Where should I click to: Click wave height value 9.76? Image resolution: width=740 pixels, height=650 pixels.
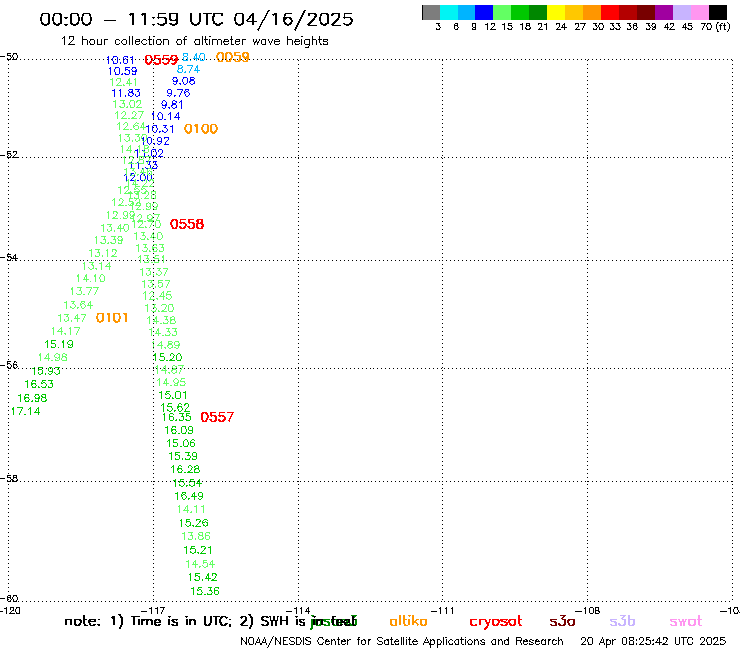click(178, 93)
